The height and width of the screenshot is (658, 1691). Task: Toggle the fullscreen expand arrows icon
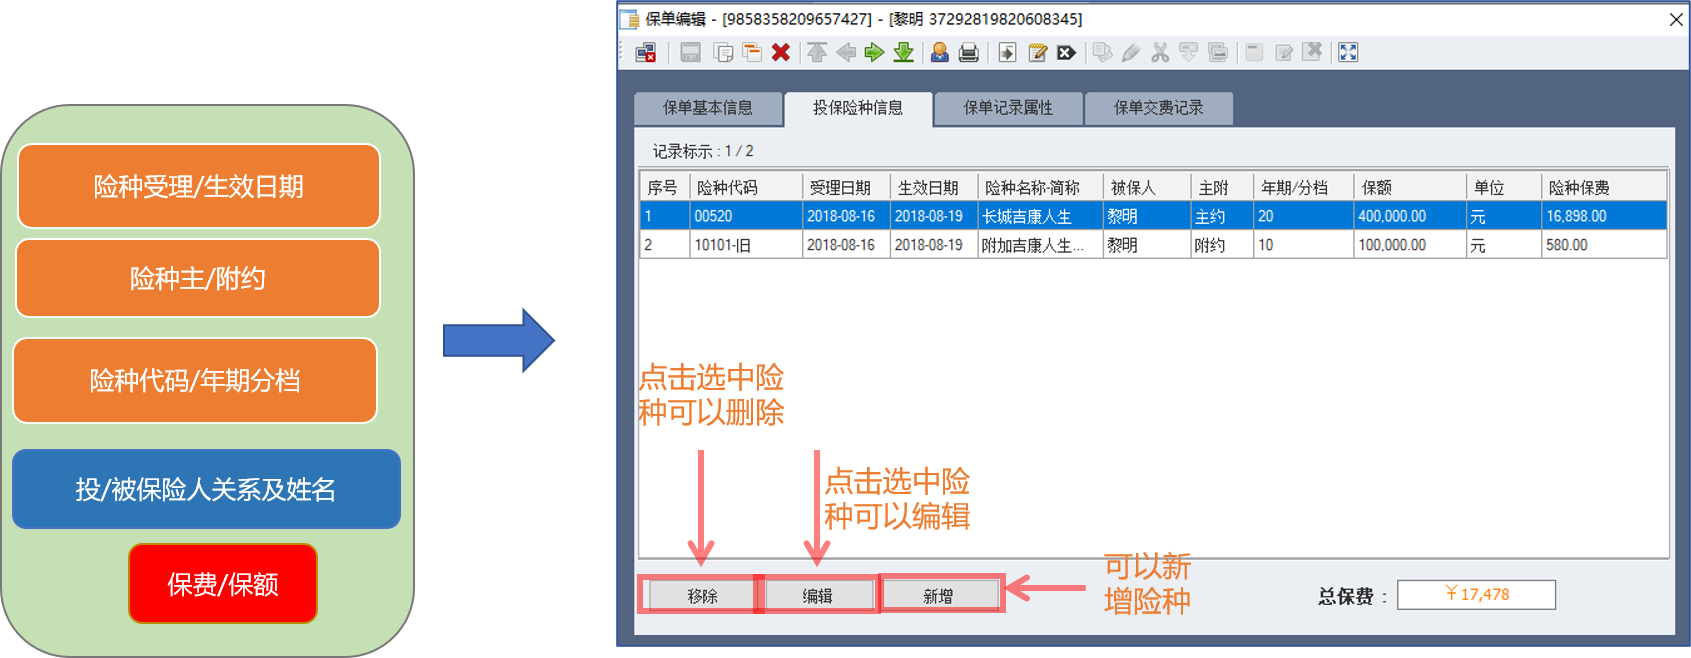click(x=1348, y=53)
